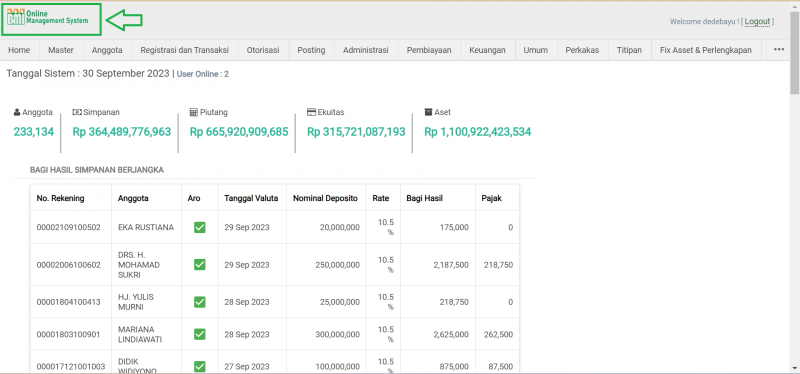Viewport: 800px width, 374px height.
Task: Toggle Aro checkbox for MARIANA LINDIAWATI
Action: tap(199, 334)
